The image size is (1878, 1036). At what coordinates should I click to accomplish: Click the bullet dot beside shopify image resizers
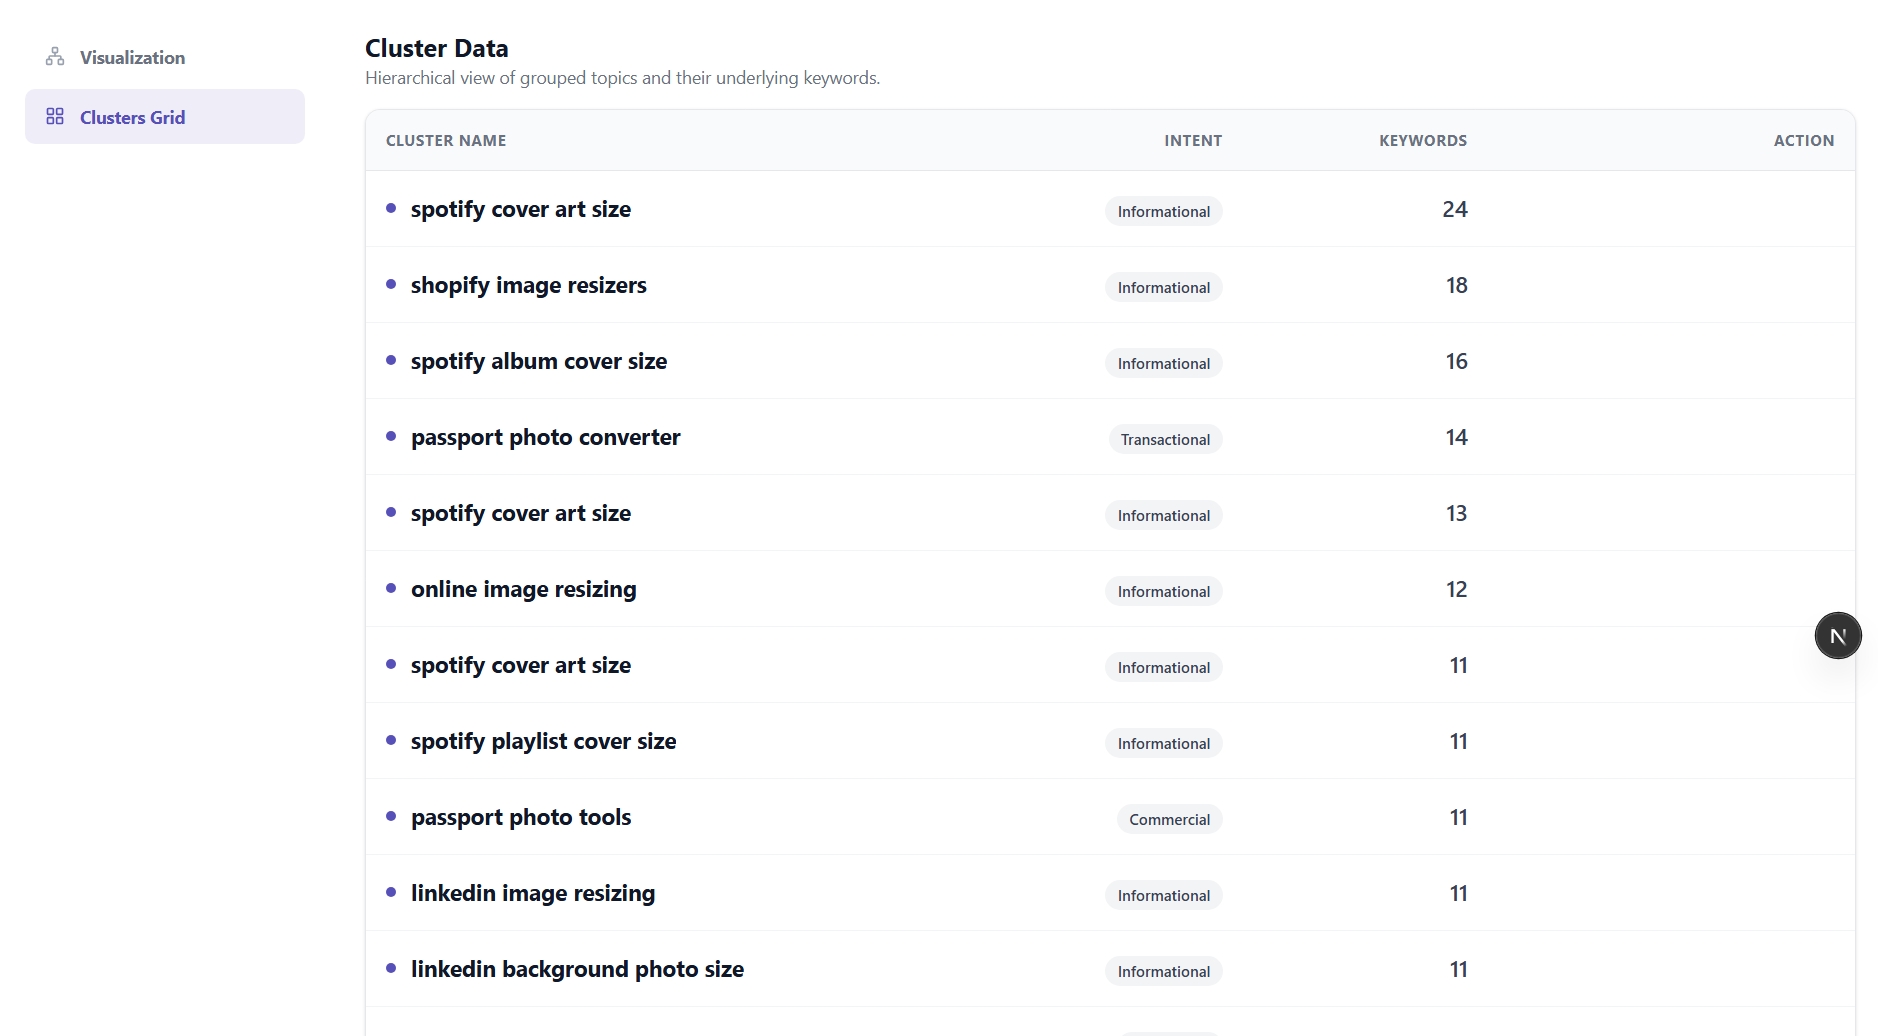tap(391, 284)
